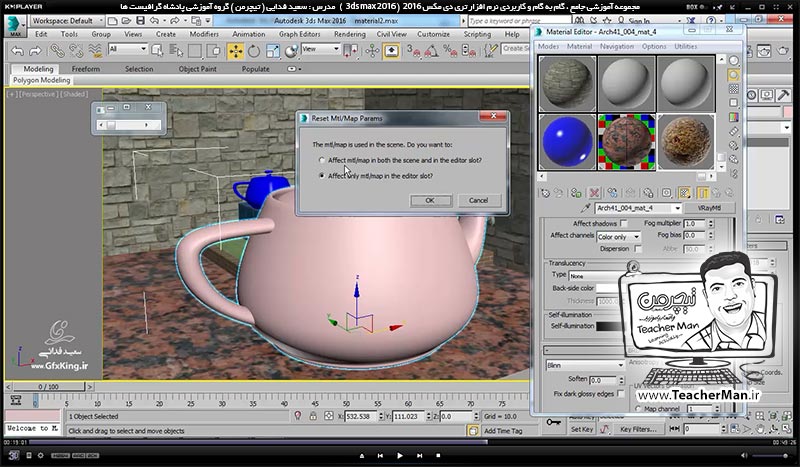Click Video Color Check icon in Material Editor
The image size is (800, 467).
click(734, 117)
